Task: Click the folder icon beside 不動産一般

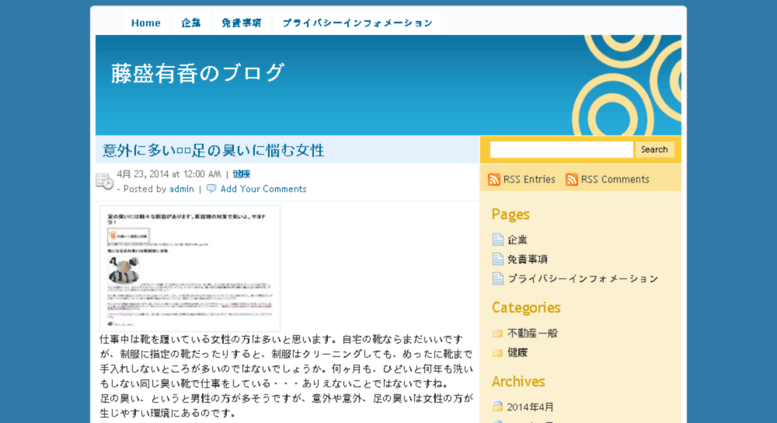Action: coord(498,333)
